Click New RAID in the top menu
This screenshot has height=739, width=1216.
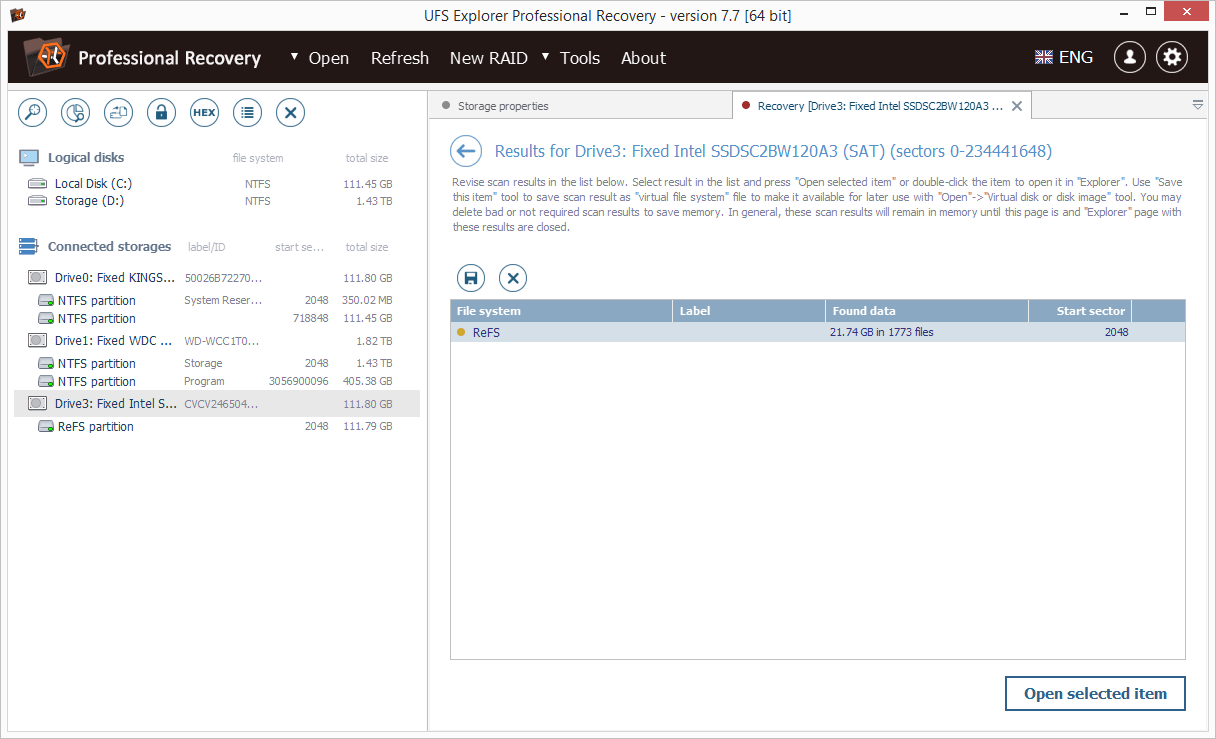489,58
